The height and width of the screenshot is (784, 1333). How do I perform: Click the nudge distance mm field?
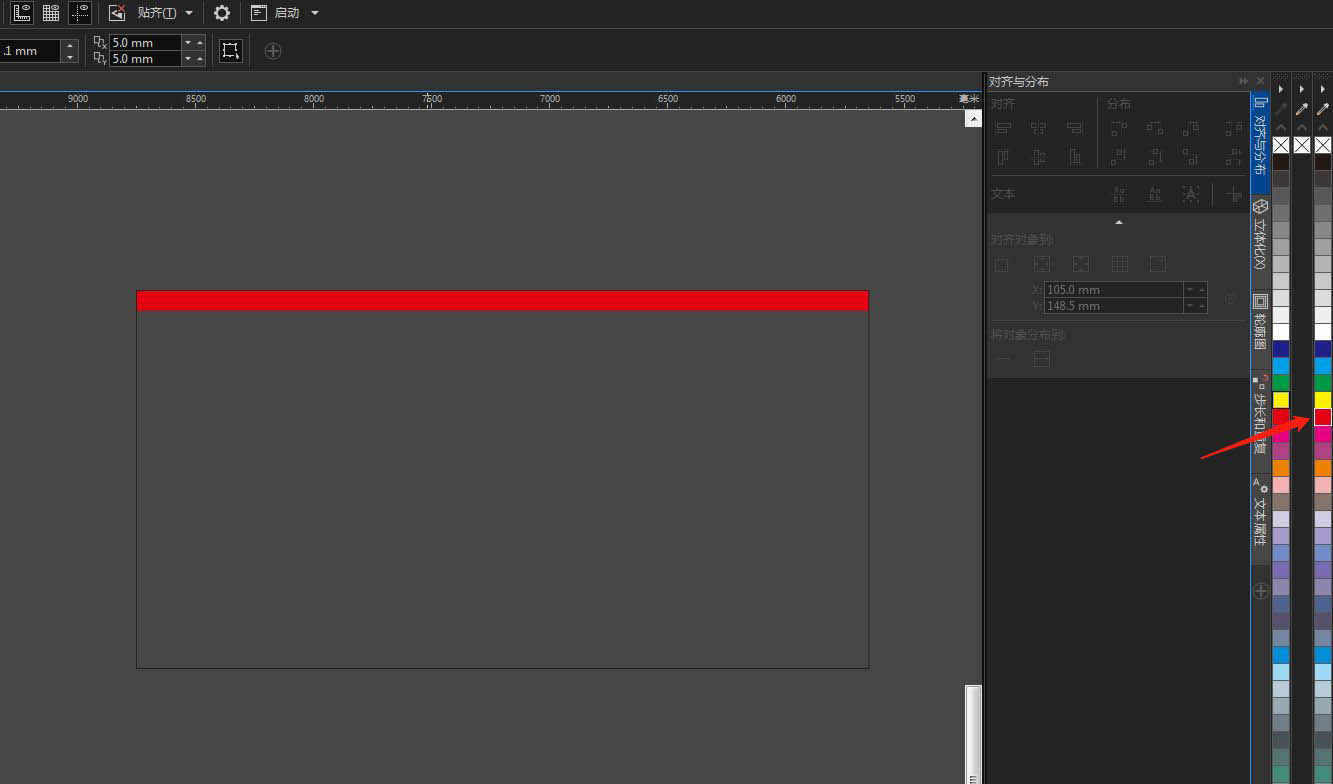(x=30, y=51)
